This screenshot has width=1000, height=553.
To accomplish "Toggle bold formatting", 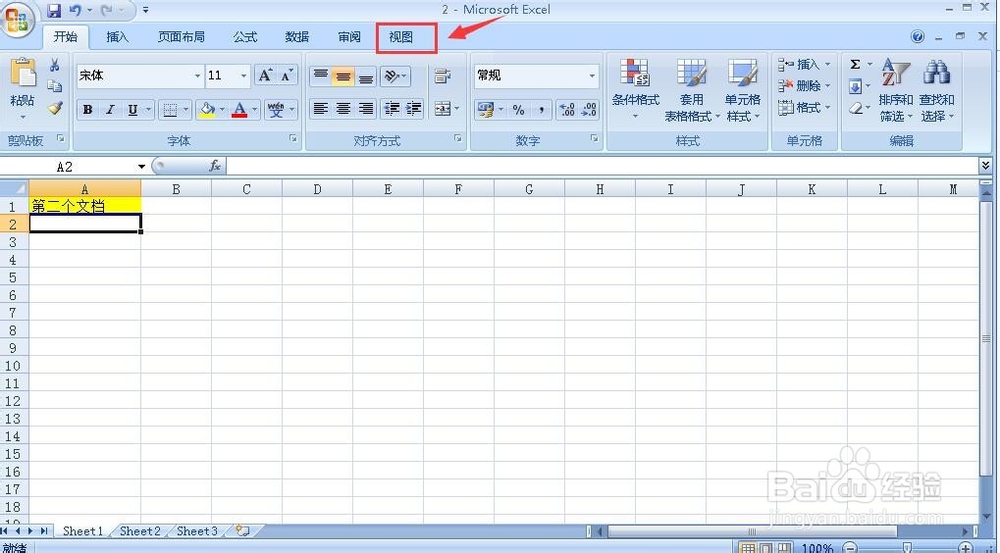I will point(88,110).
